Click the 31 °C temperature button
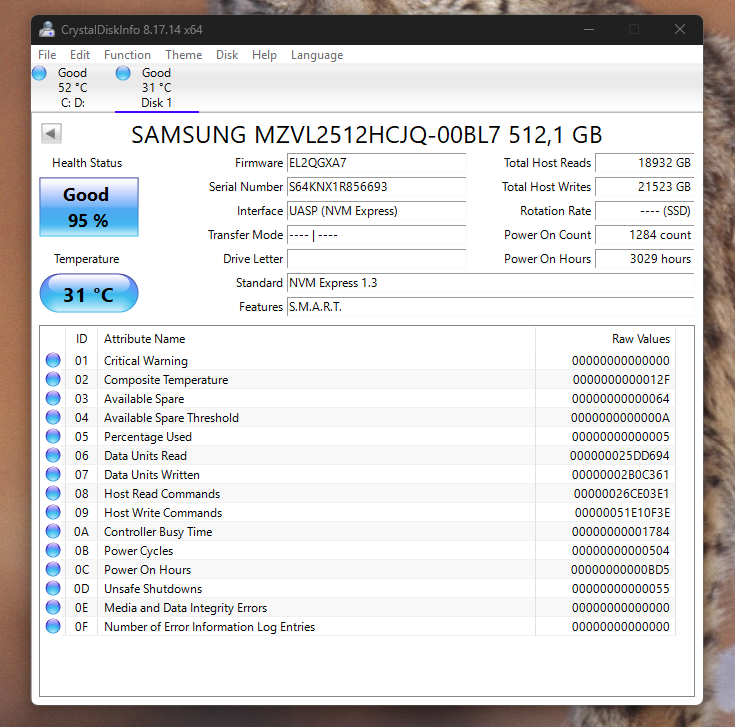This screenshot has width=735, height=727. tap(89, 293)
